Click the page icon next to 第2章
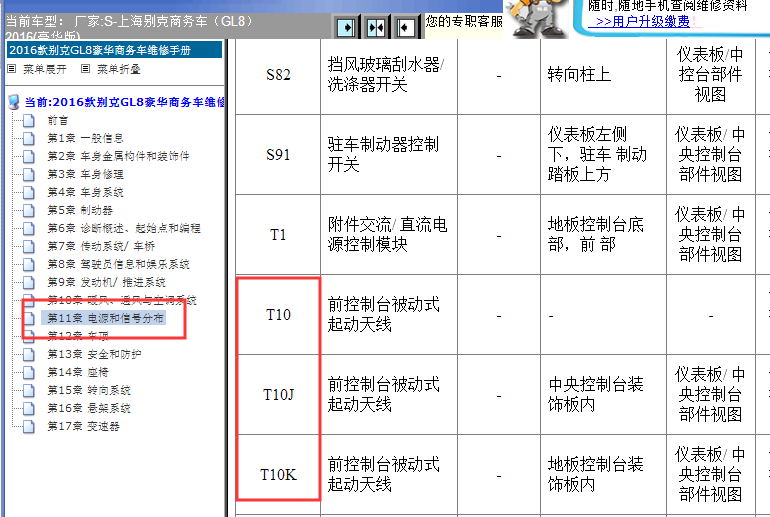 pos(29,157)
